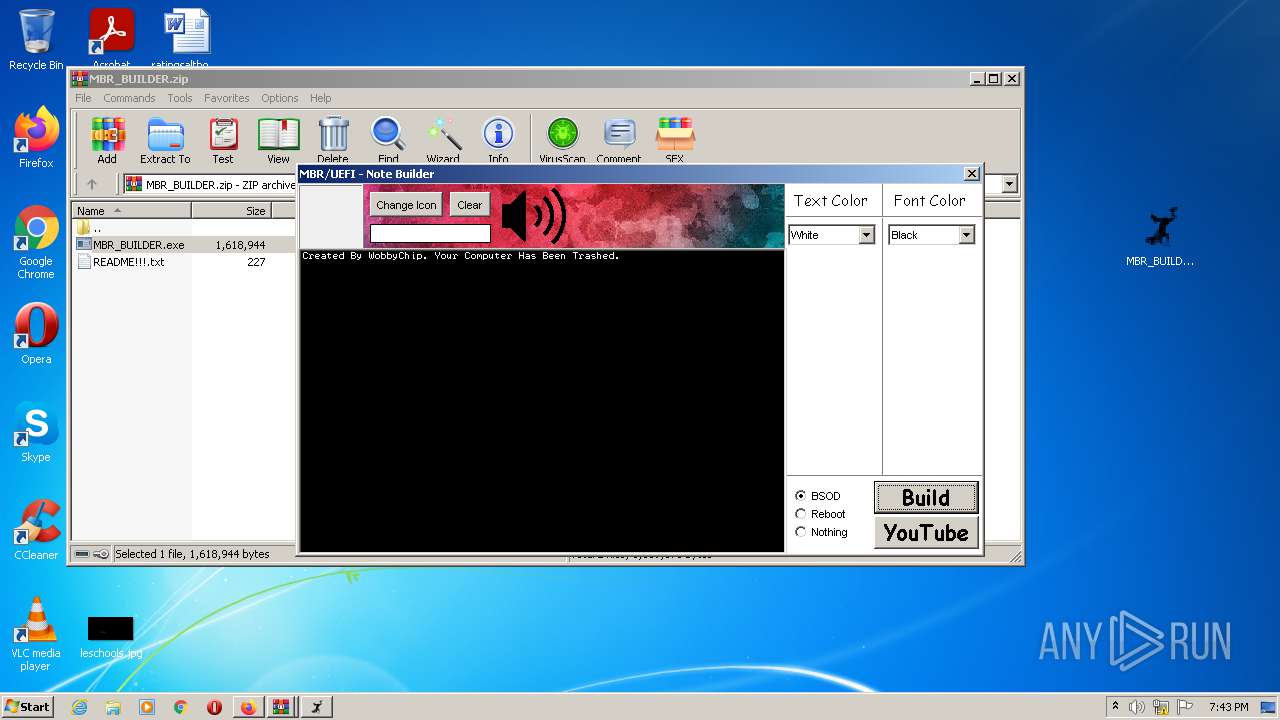Click Internet Explorer in the taskbar
Viewport: 1280px width, 720px height.
coord(79,707)
